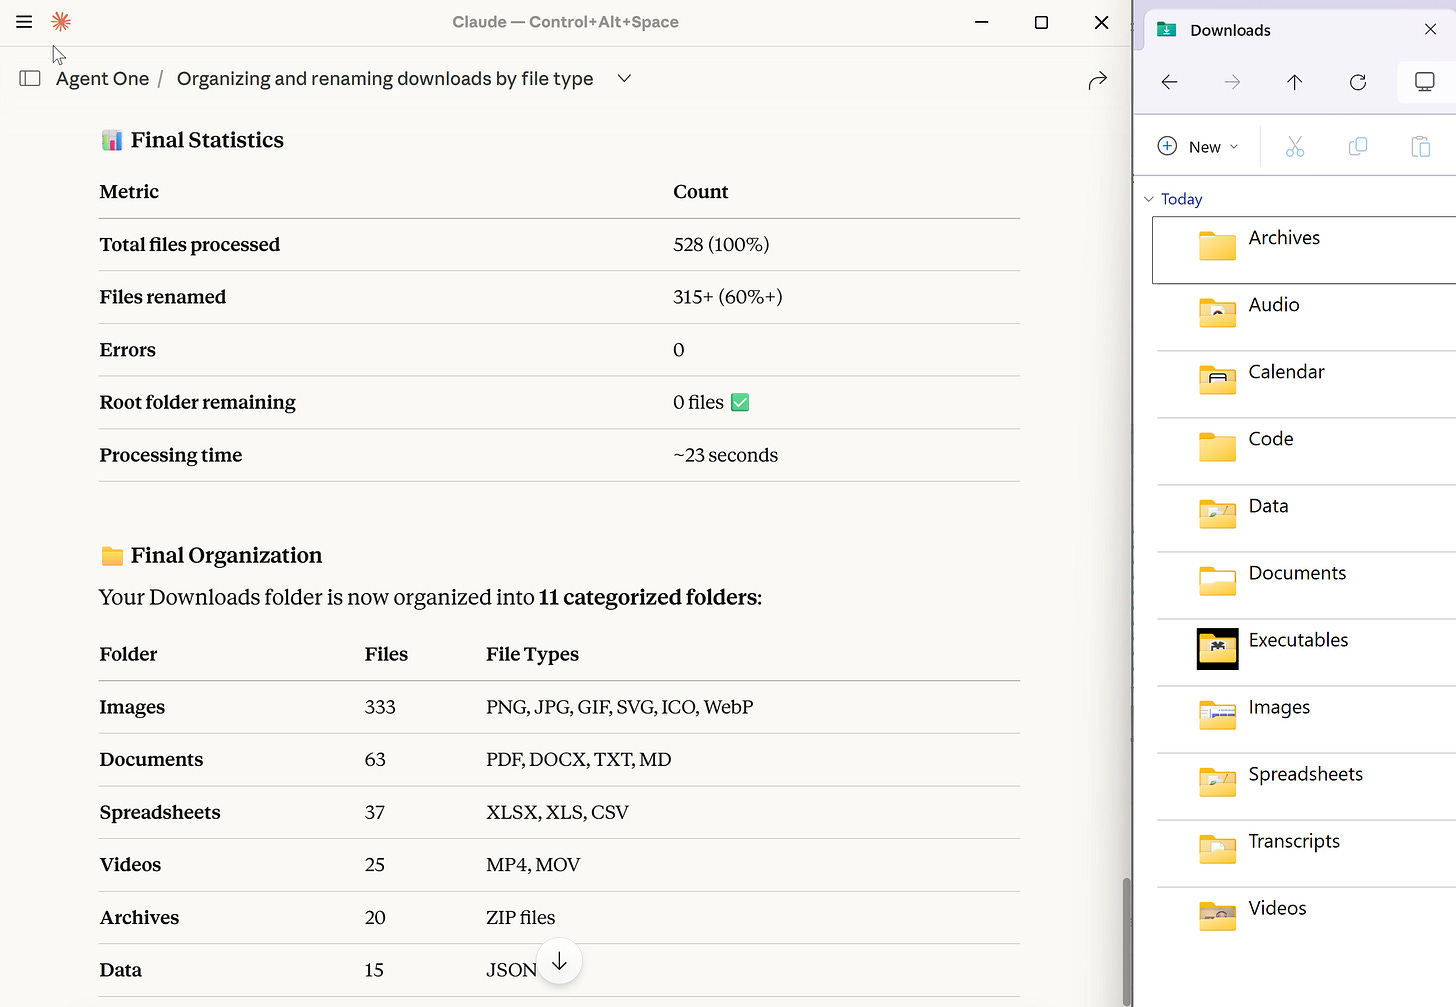Open the New dropdown menu in Explorer
This screenshot has height=1007, width=1456.
tap(1197, 146)
